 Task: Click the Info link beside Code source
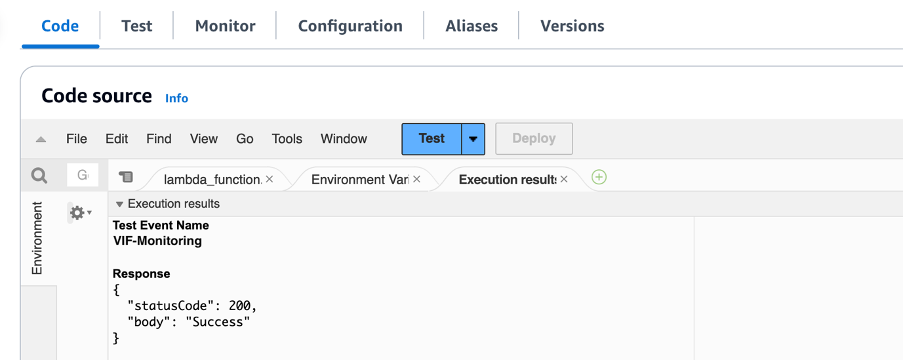point(176,98)
